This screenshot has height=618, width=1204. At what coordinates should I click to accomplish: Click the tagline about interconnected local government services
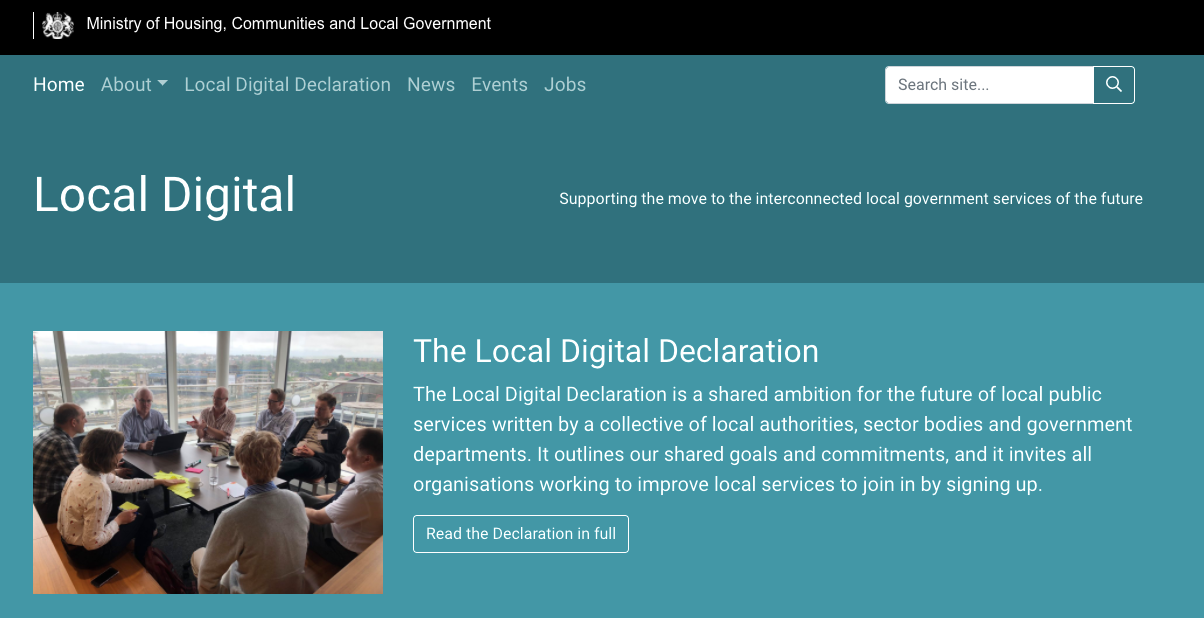pyautogui.click(x=851, y=199)
